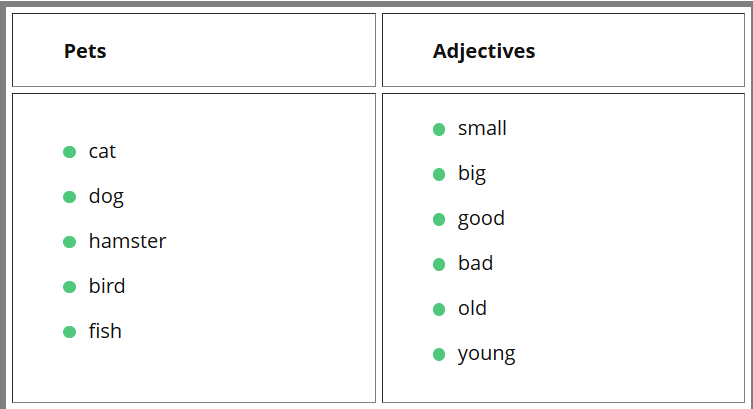
Task: Click the green bullet next to big
Action: tap(439, 174)
